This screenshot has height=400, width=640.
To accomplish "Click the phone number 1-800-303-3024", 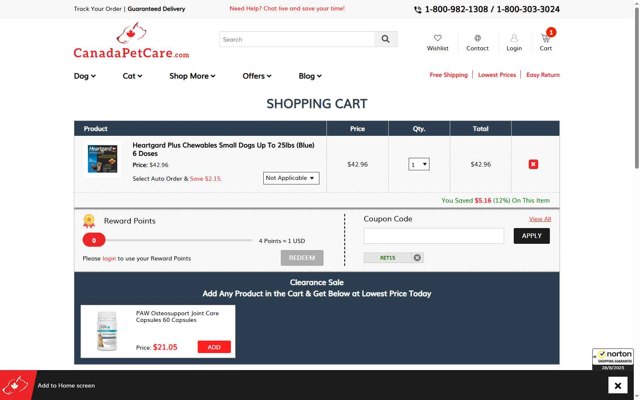I will 528,9.
